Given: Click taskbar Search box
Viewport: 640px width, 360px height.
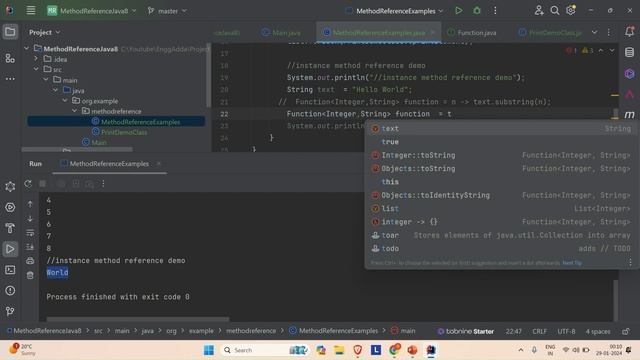Looking at the screenshot, I should 264,350.
